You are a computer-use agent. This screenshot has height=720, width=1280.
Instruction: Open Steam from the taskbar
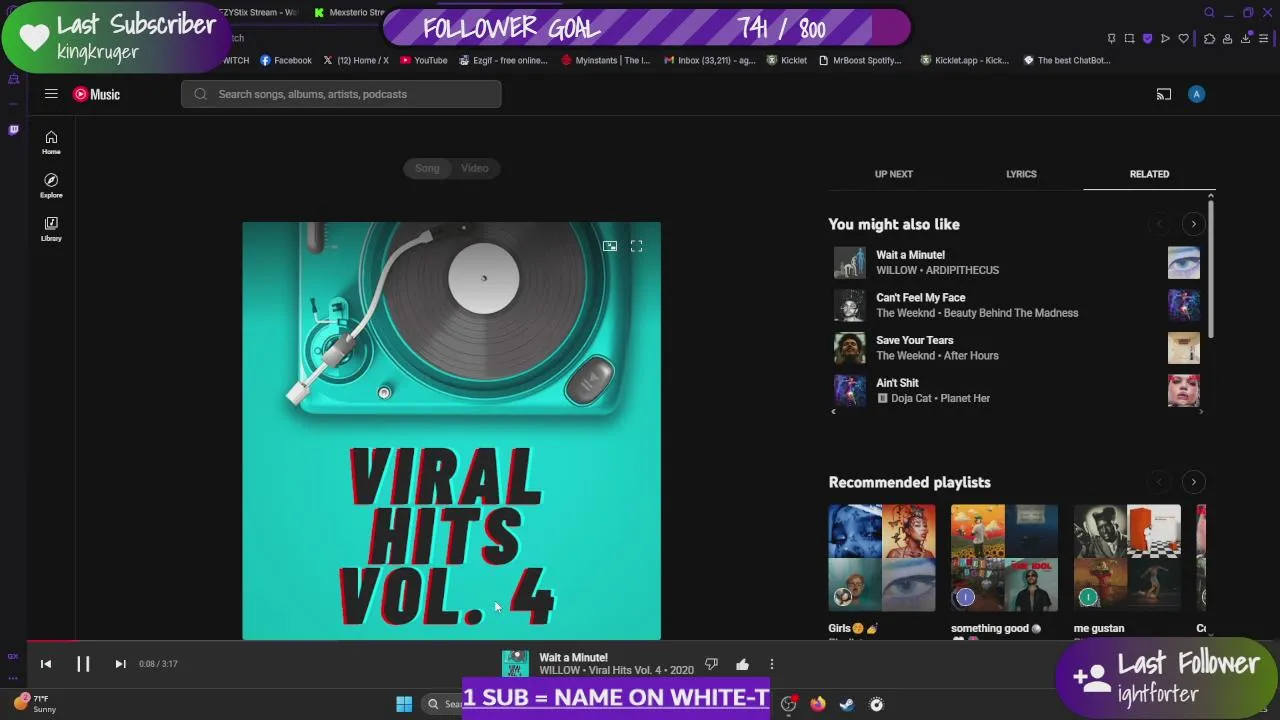[x=847, y=704]
